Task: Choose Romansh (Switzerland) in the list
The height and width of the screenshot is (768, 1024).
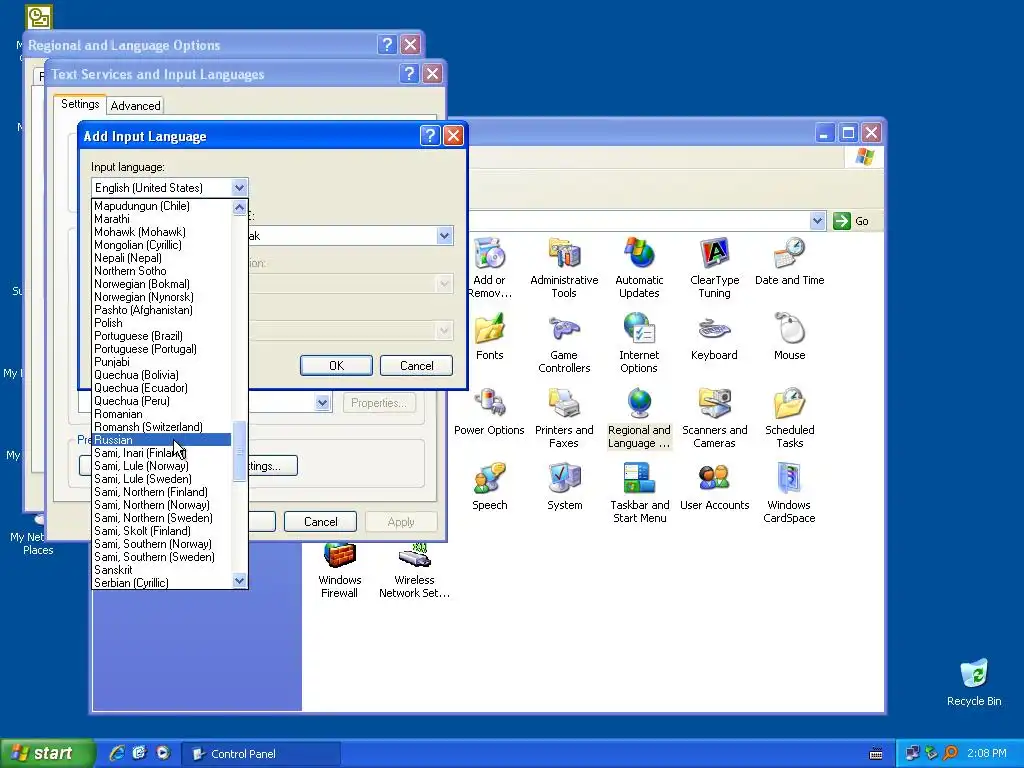Action: pos(162,427)
